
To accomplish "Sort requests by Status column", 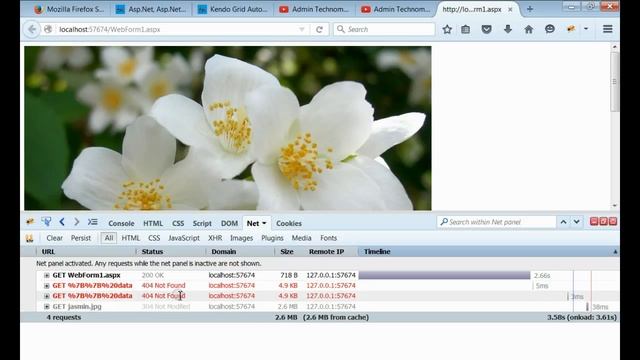I will tap(170, 252).
